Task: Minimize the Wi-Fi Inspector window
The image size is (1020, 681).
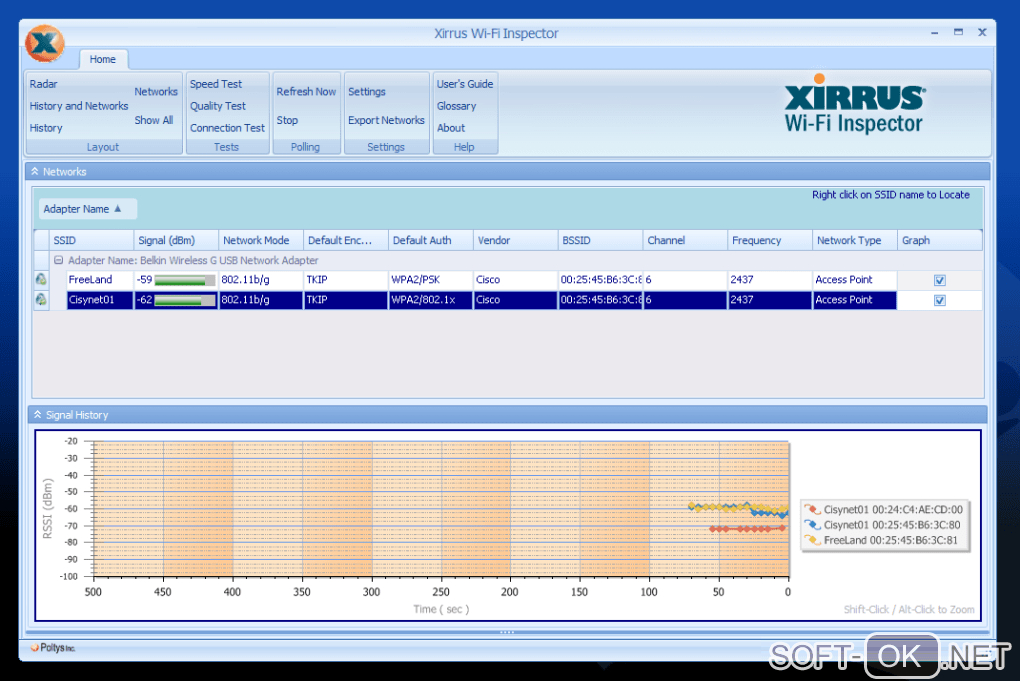Action: click(935, 33)
